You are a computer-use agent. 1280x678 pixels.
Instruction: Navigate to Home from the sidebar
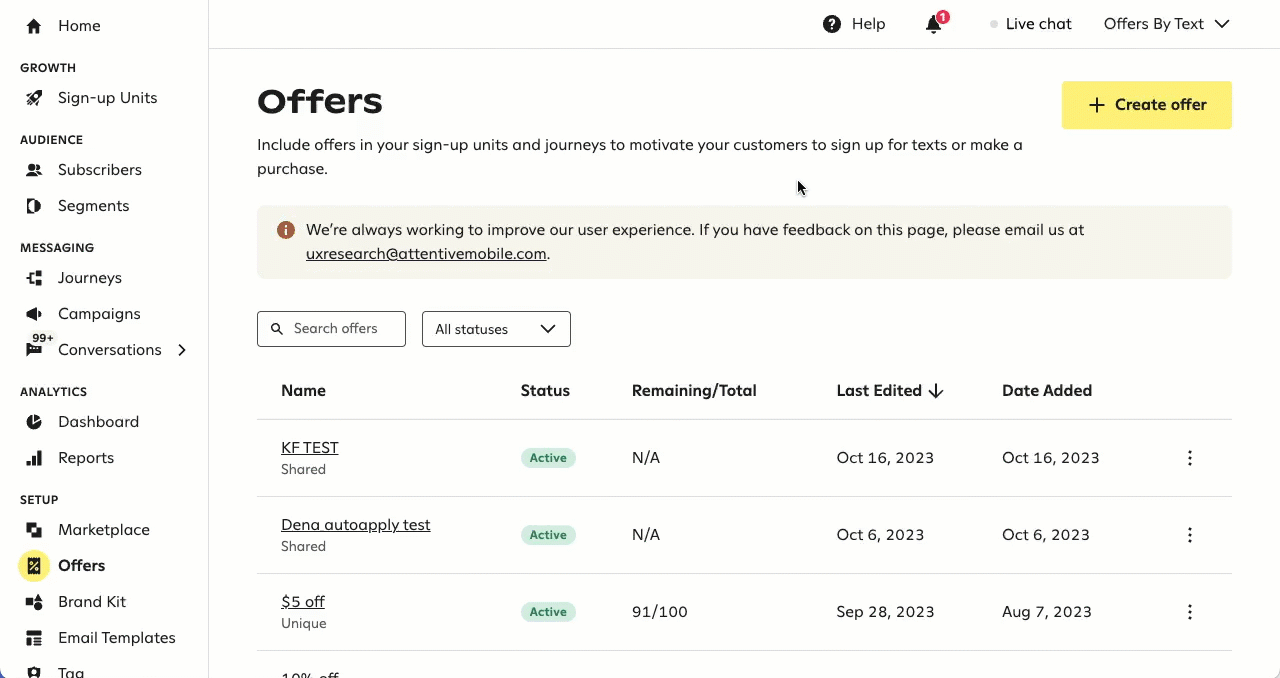[x=79, y=25]
